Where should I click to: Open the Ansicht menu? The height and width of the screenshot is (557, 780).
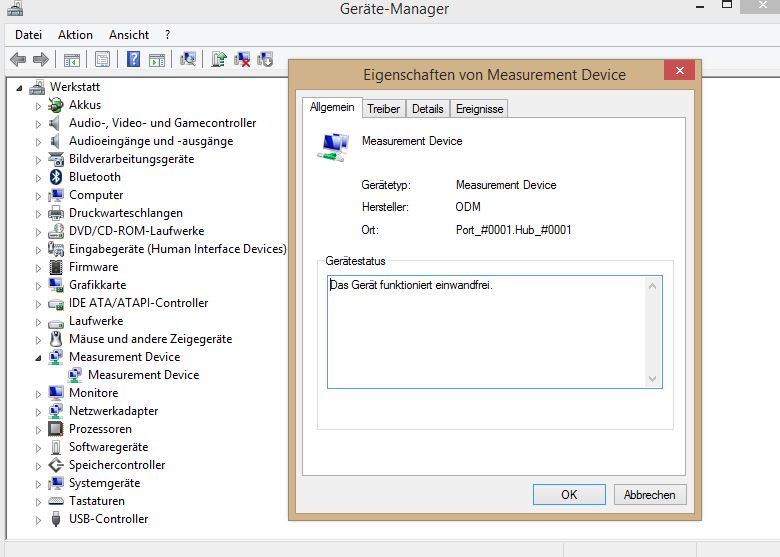tap(129, 35)
